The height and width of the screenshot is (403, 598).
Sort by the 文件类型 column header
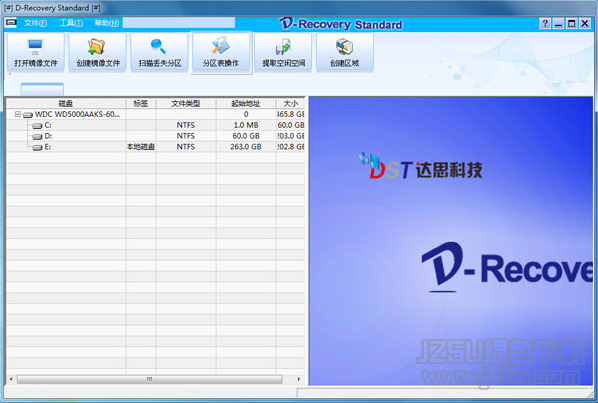[x=186, y=103]
